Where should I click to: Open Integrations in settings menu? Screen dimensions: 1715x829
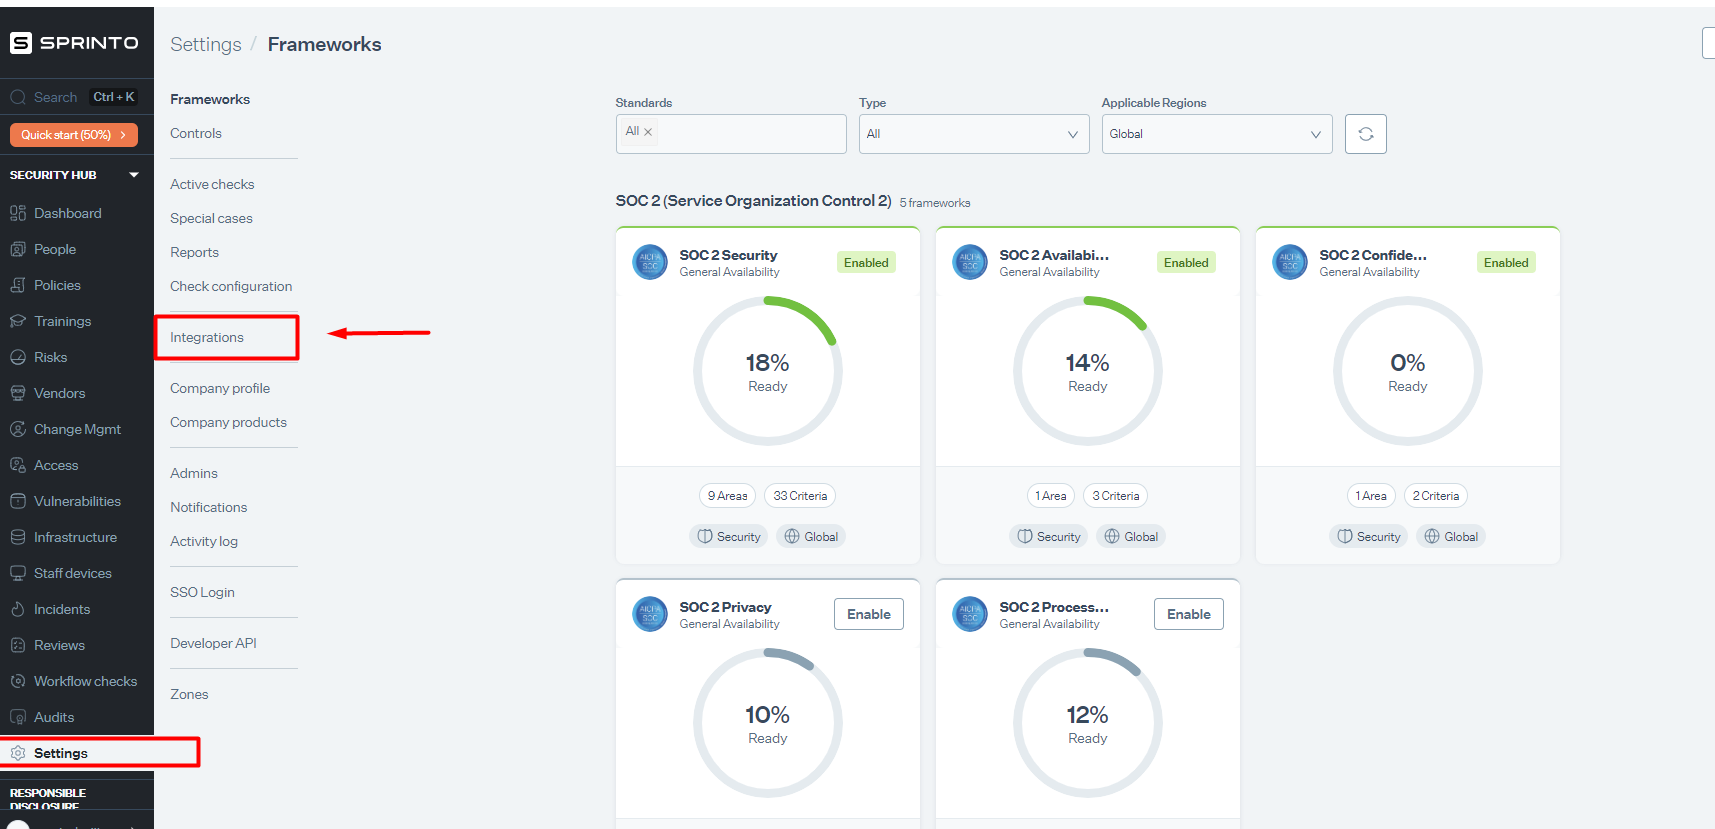click(207, 337)
